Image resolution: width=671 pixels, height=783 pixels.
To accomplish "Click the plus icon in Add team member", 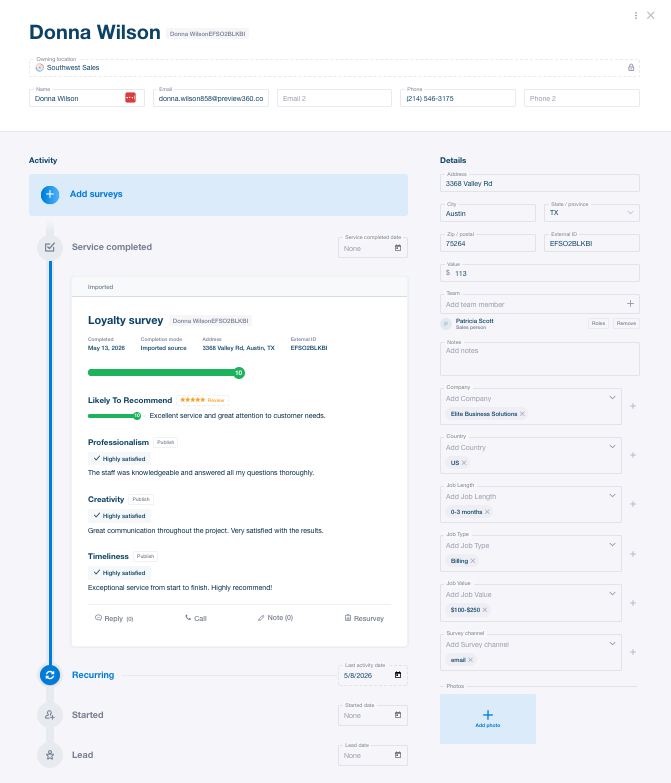I will pyautogui.click(x=631, y=304).
